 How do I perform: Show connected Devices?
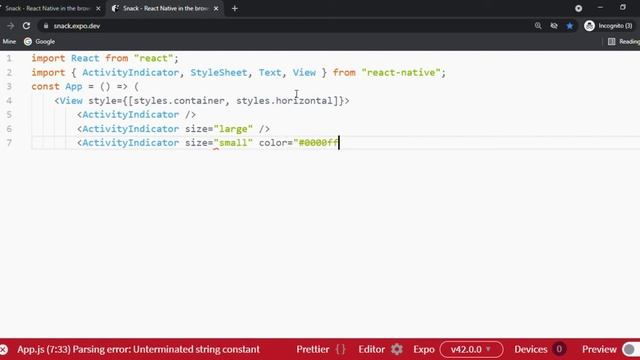540,349
